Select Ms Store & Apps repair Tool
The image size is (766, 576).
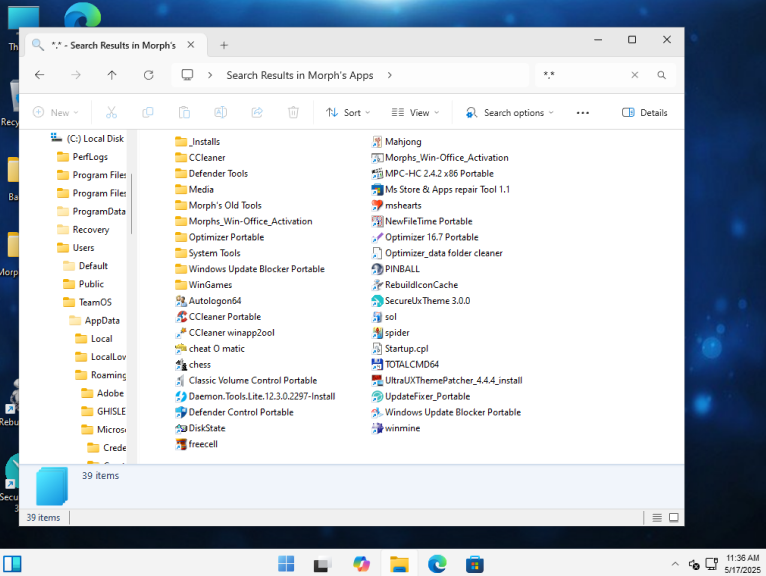(x=441, y=190)
